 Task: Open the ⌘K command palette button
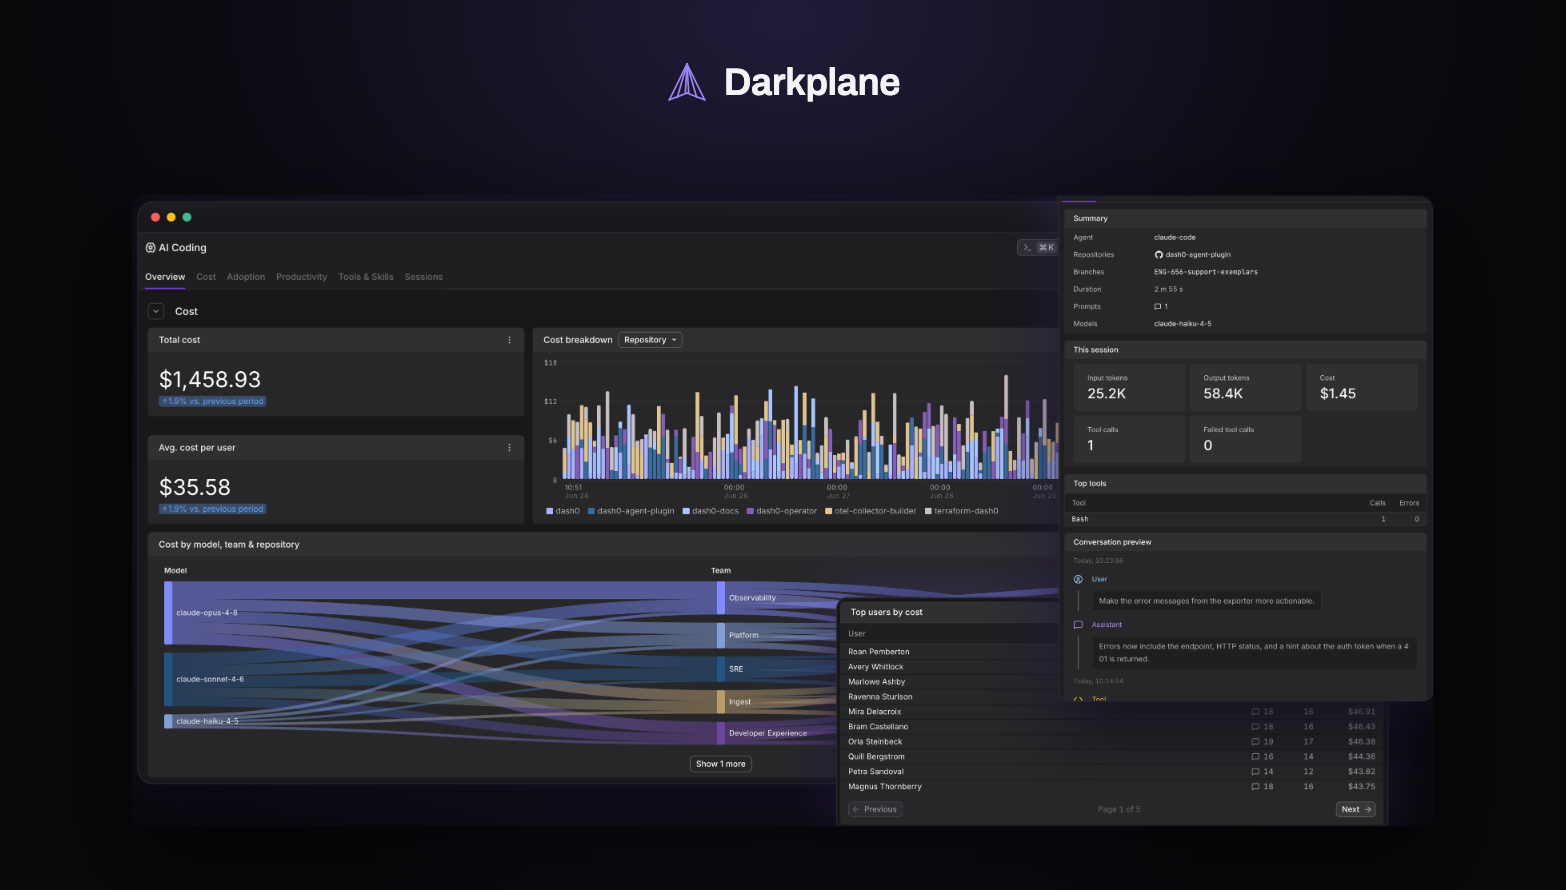click(1037, 248)
